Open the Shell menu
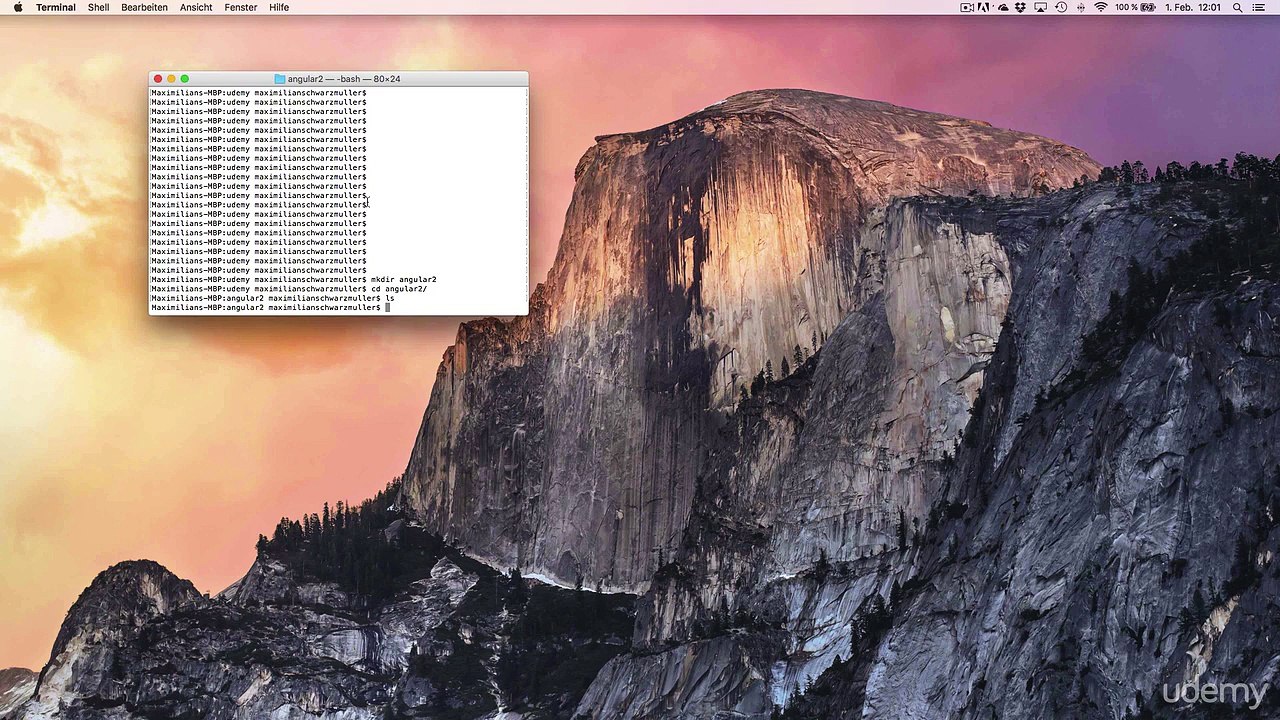The image size is (1280, 720). click(99, 7)
